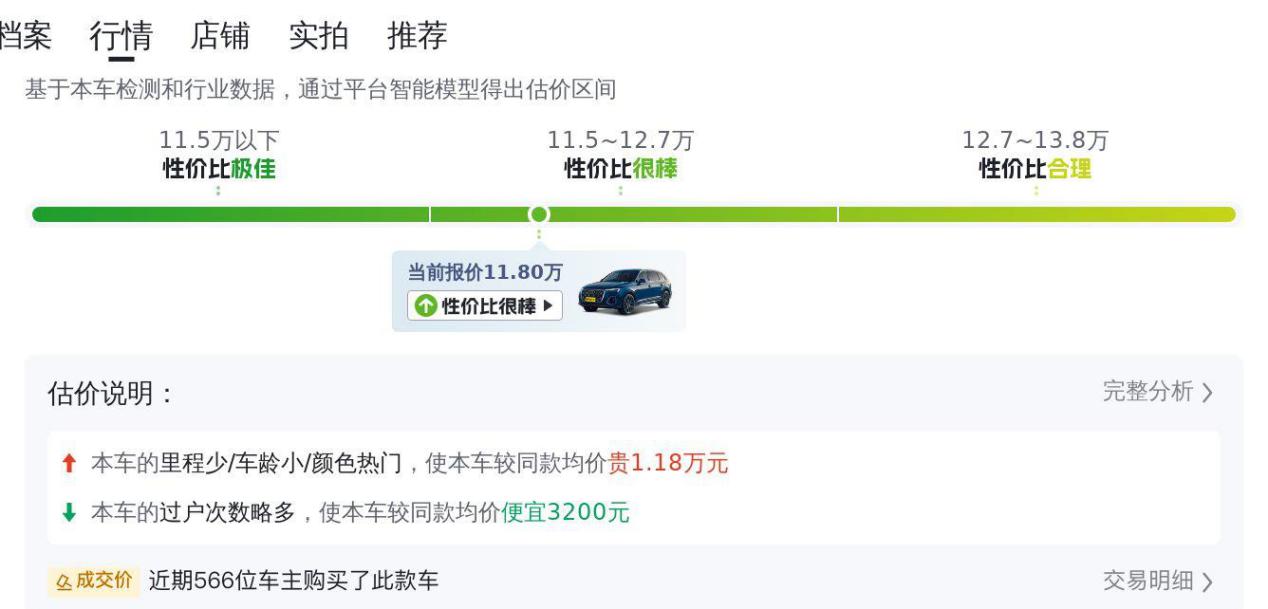Click the green up-arrow circle icon
This screenshot has height=609, width=1268.
click(426, 306)
